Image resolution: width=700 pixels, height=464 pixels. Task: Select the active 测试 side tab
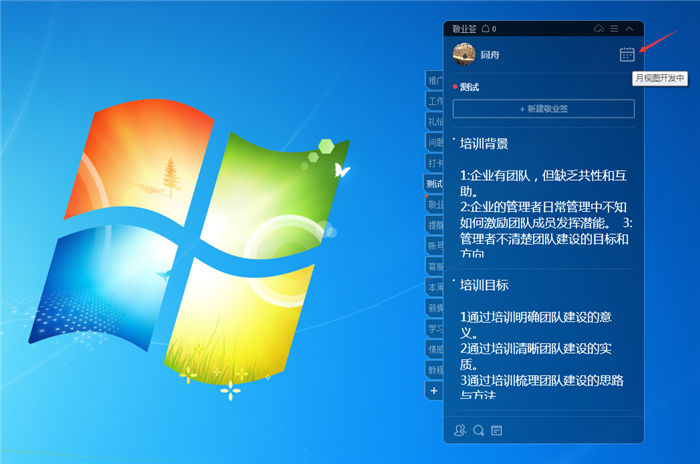coord(433,184)
